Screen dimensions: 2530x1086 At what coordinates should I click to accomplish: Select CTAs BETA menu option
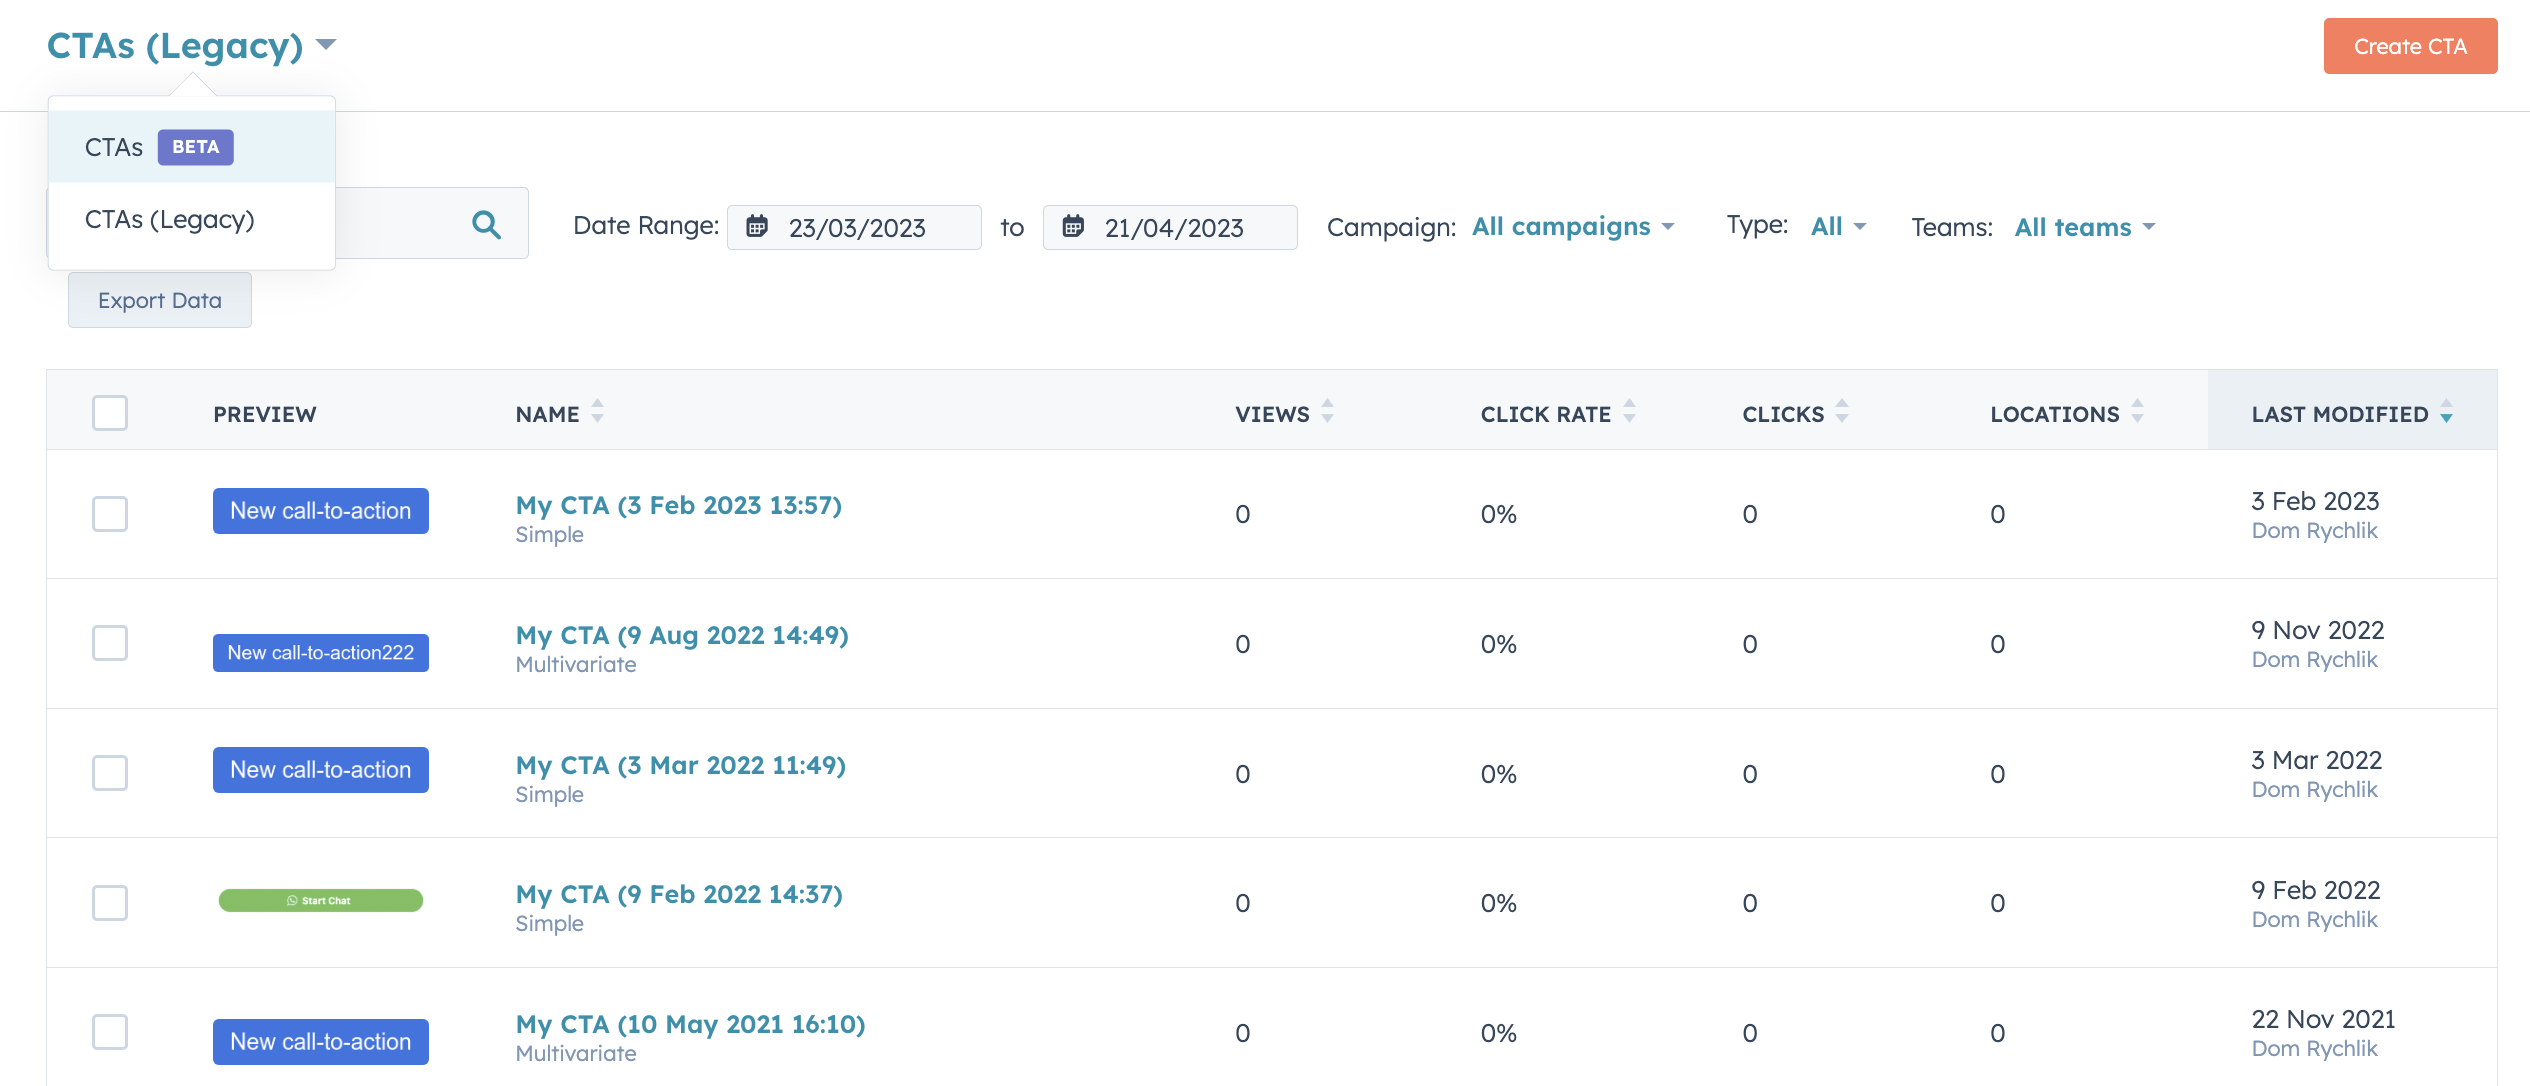(192, 147)
